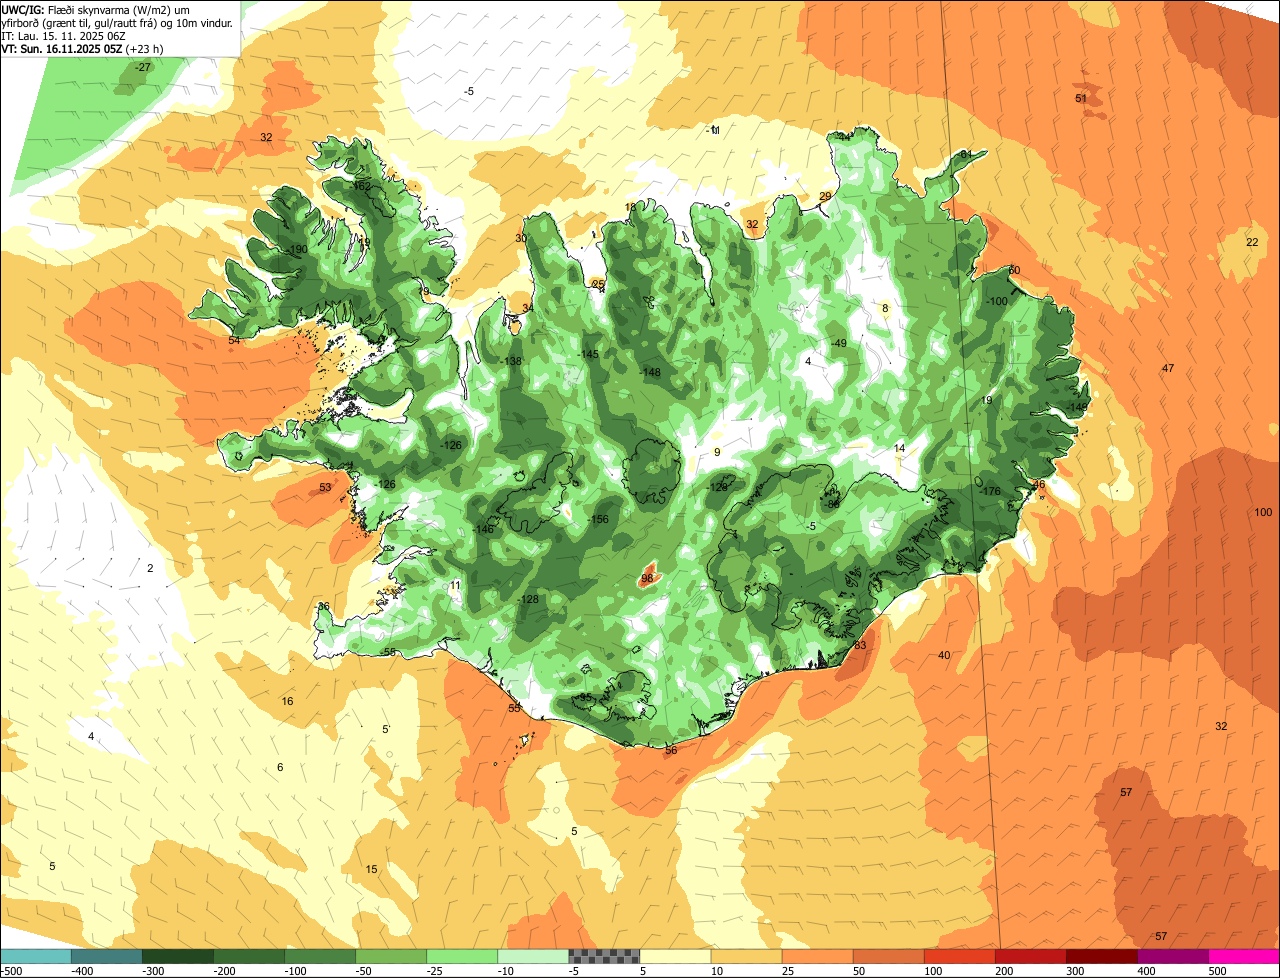The width and height of the screenshot is (1280, 978).
Task: Click the '9' flux value on land
Action: pyautogui.click(x=717, y=452)
